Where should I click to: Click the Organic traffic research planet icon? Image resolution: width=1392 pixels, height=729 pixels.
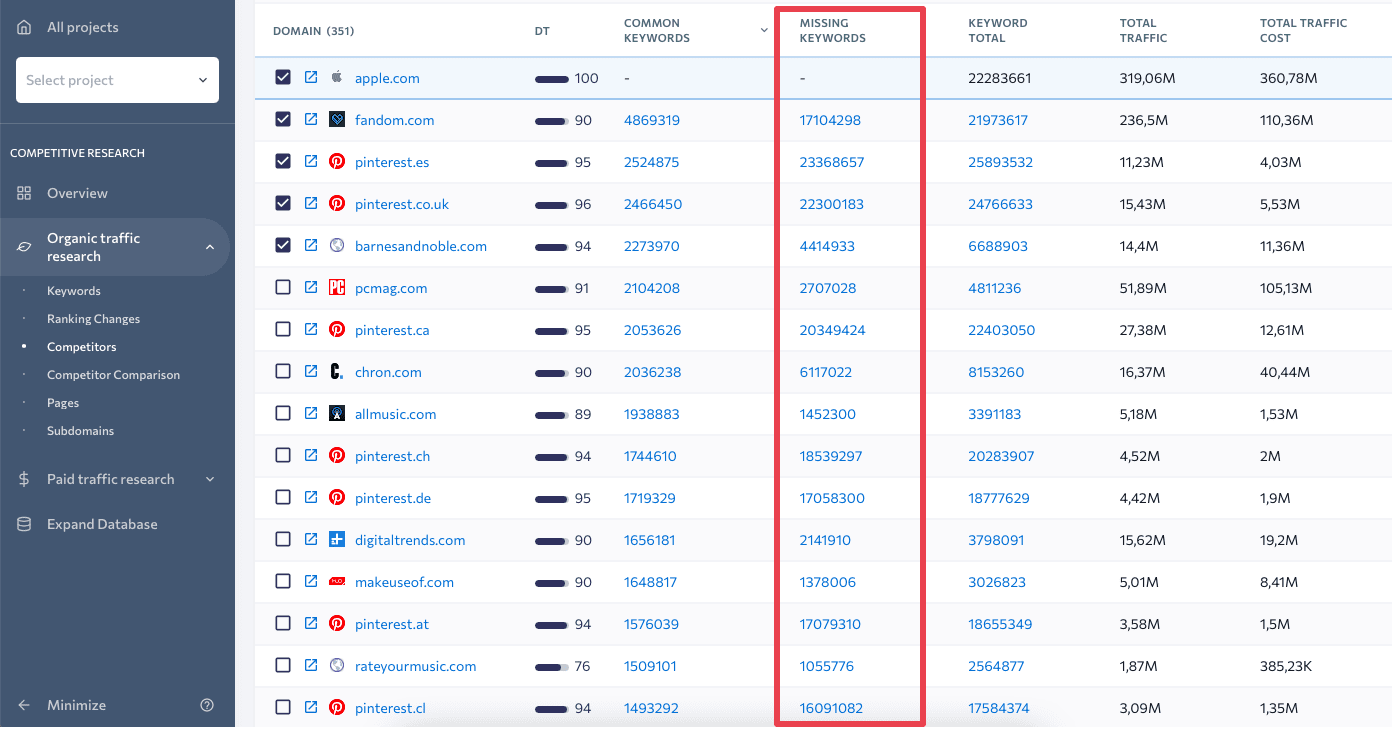pos(24,247)
